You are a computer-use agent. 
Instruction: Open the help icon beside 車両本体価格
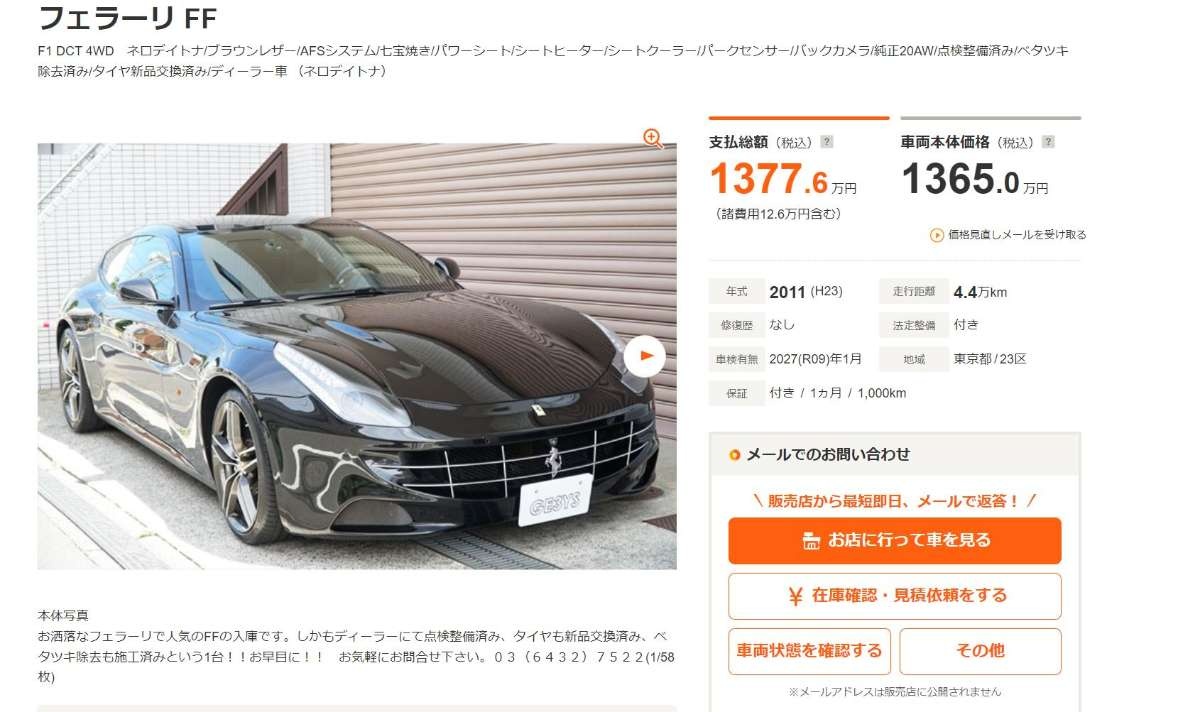pyautogui.click(x=1047, y=142)
